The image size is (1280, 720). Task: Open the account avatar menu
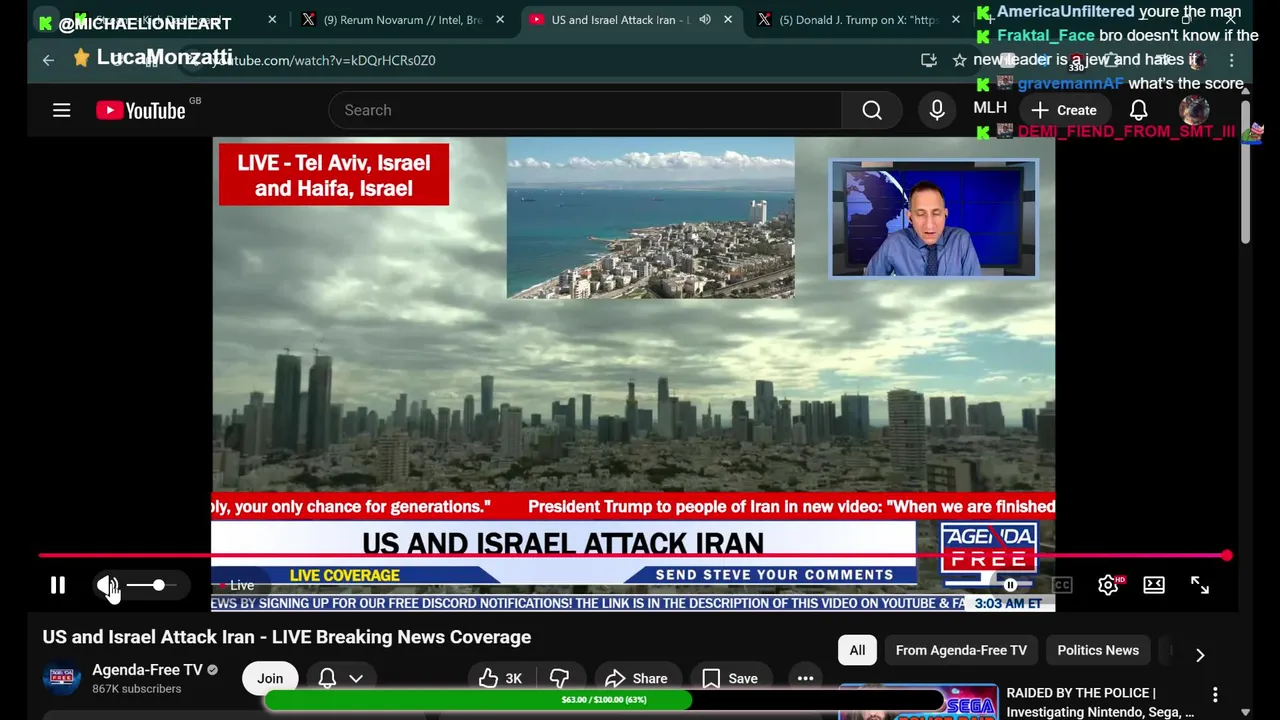(x=1194, y=110)
